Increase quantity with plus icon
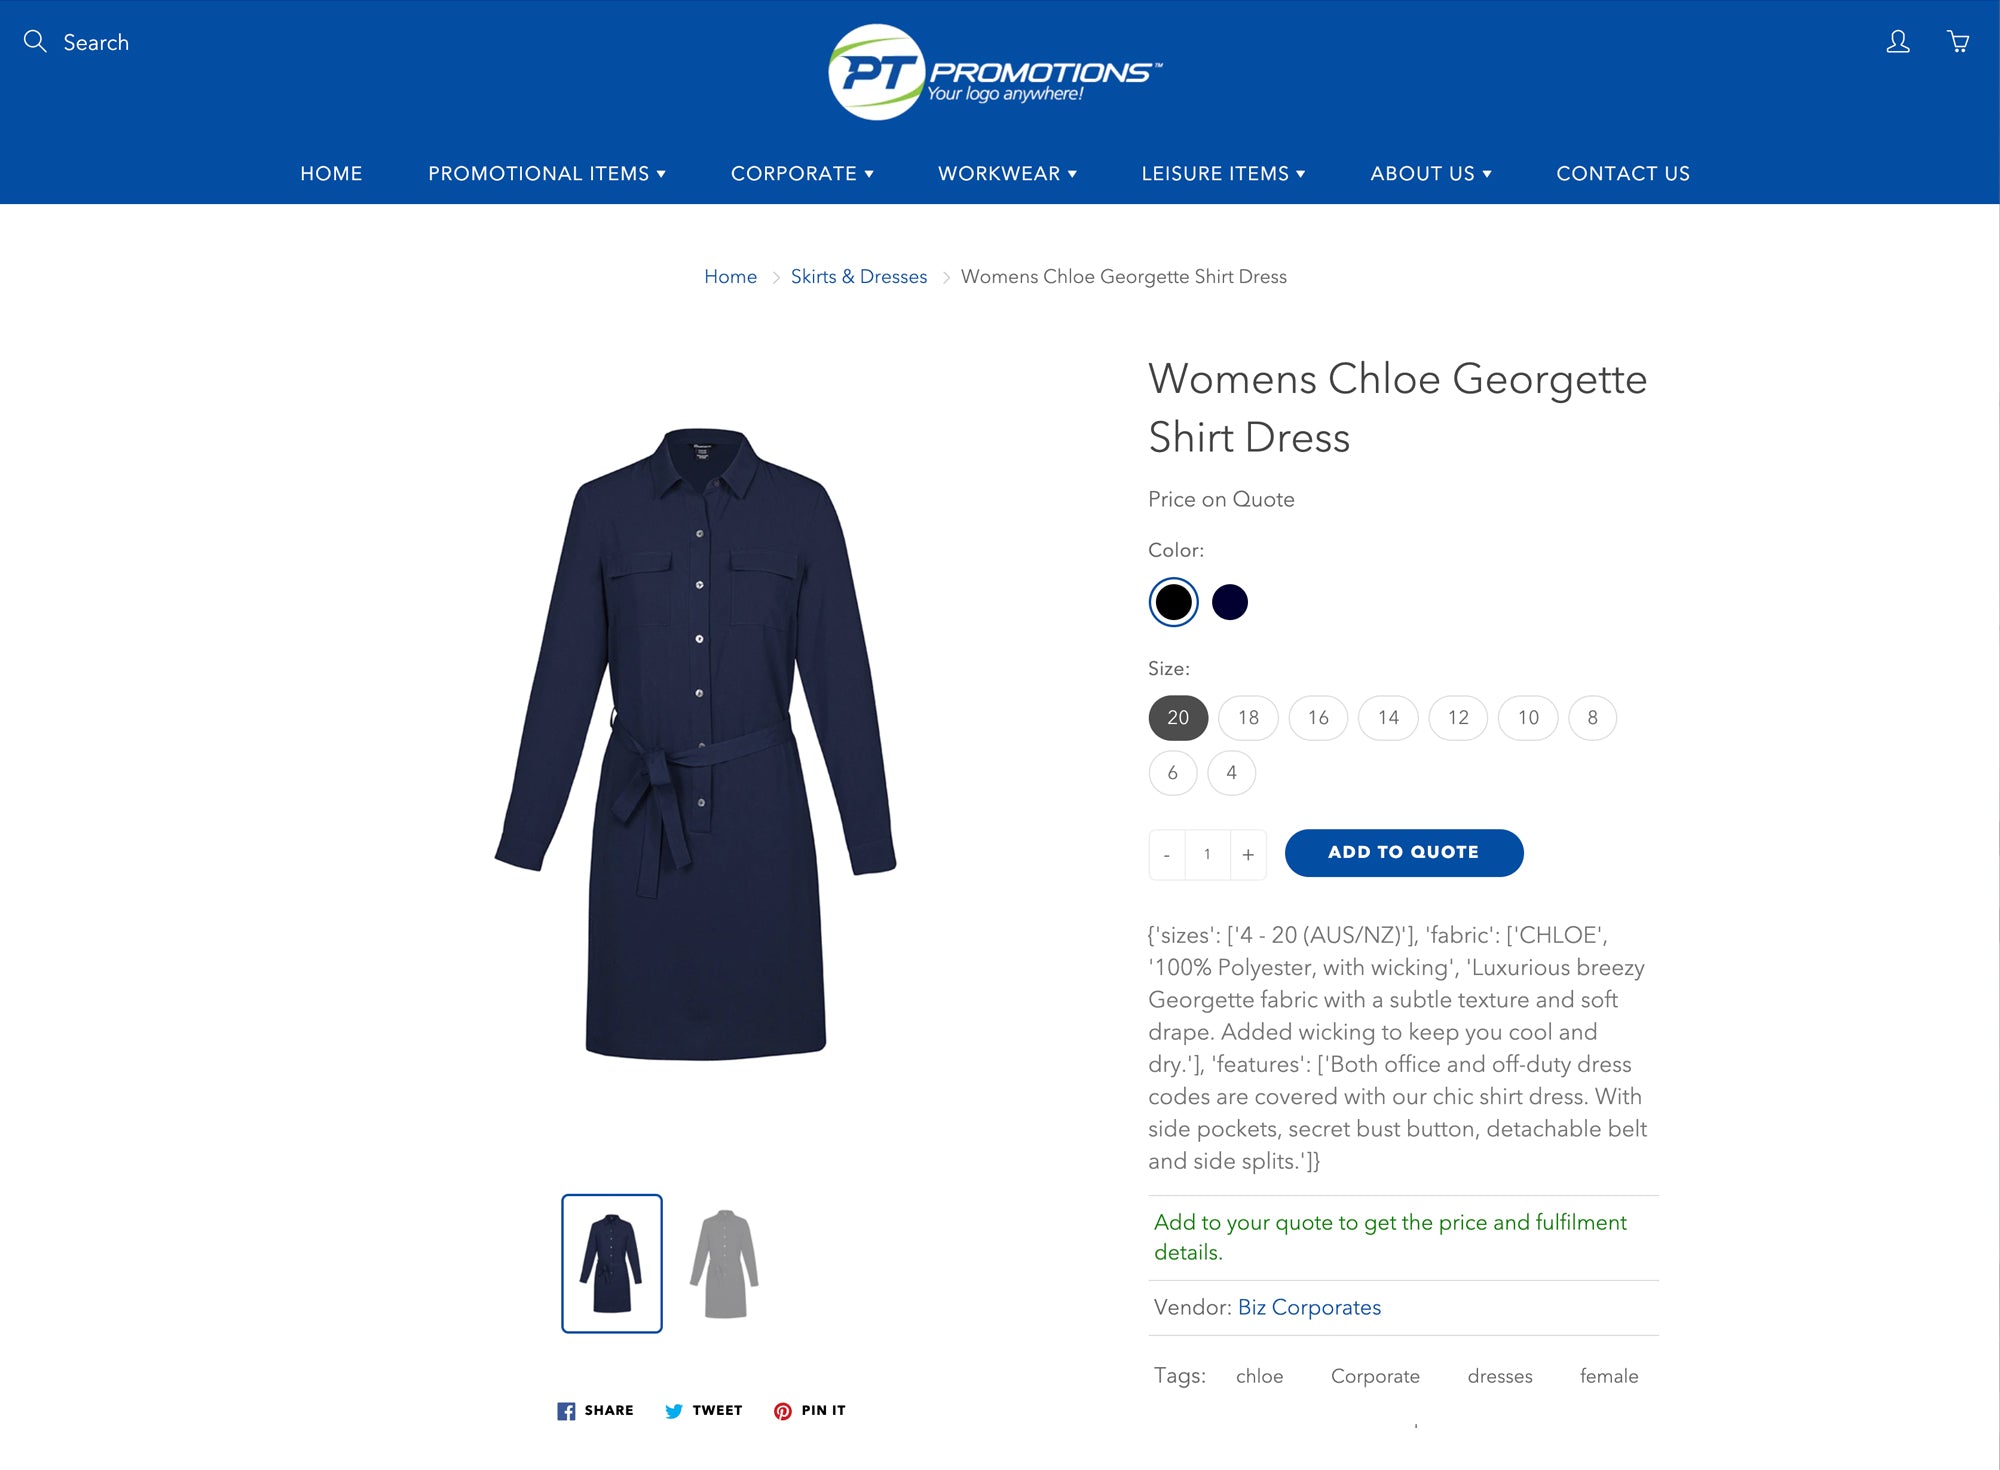The height and width of the screenshot is (1470, 2000). tap(1248, 855)
